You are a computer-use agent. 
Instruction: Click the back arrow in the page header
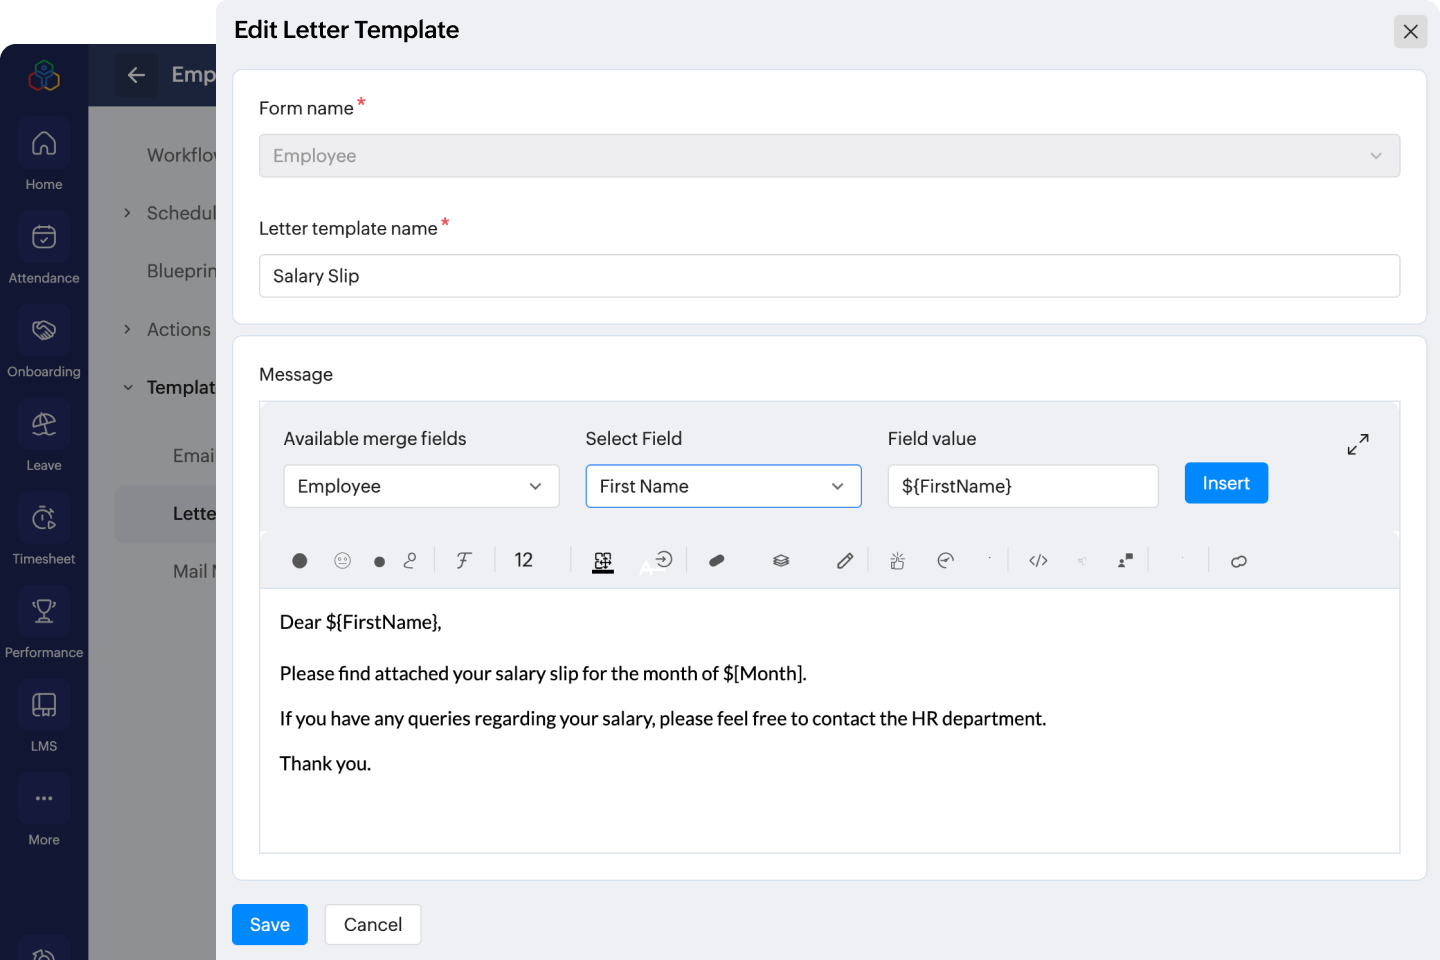(x=136, y=75)
